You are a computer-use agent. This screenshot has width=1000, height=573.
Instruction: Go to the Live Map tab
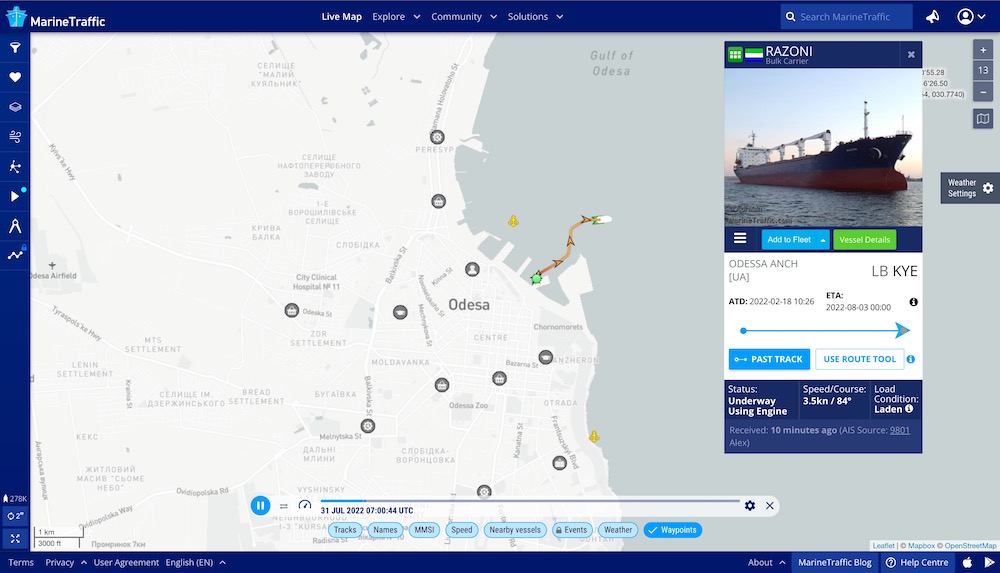341,17
